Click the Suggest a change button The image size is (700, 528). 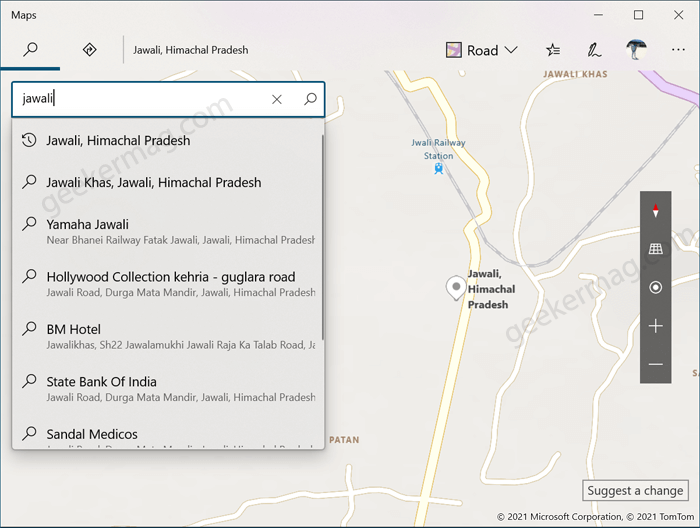pos(635,491)
